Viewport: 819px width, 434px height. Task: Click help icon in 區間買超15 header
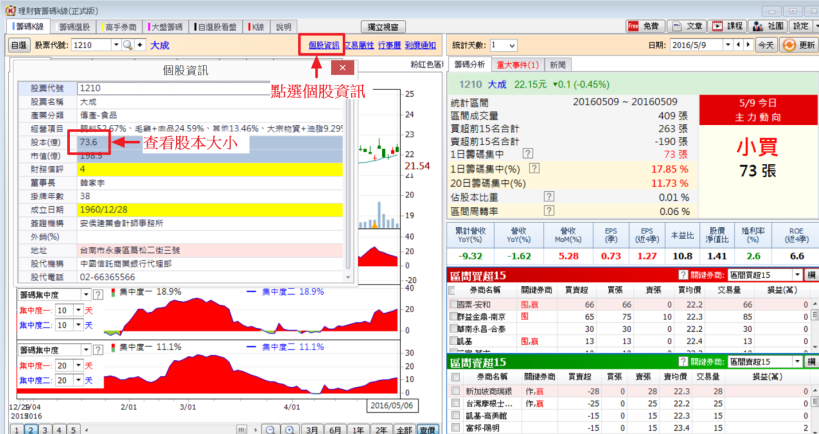click(x=683, y=275)
